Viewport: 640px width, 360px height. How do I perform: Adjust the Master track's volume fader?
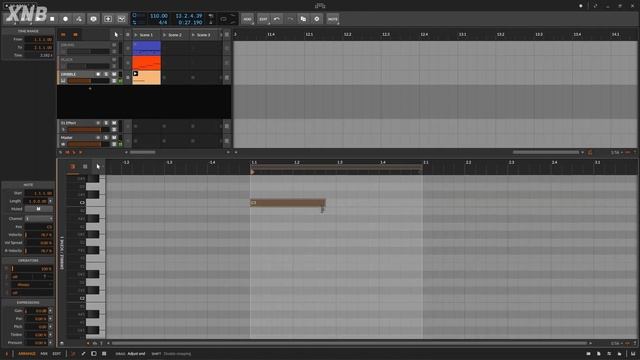[x=89, y=144]
